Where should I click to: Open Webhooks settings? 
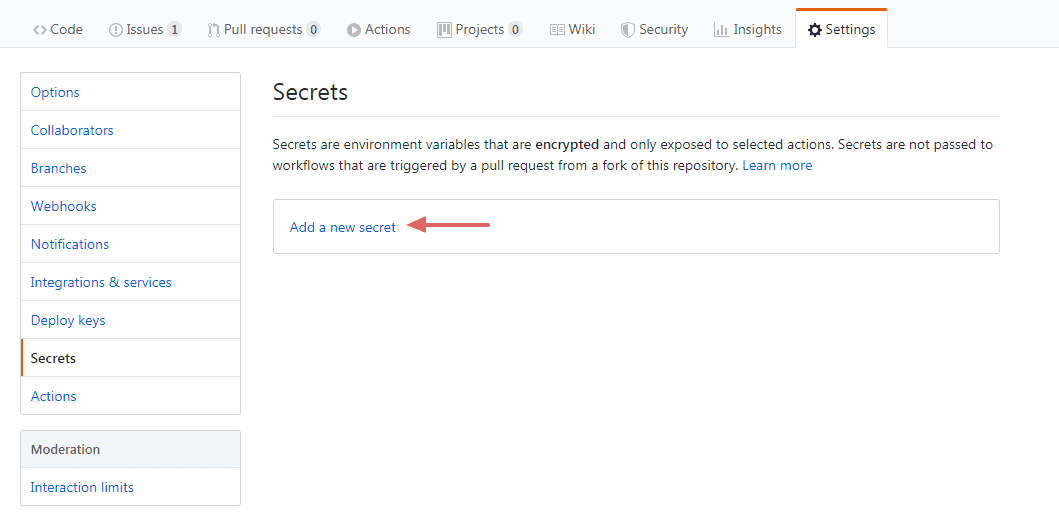64,206
